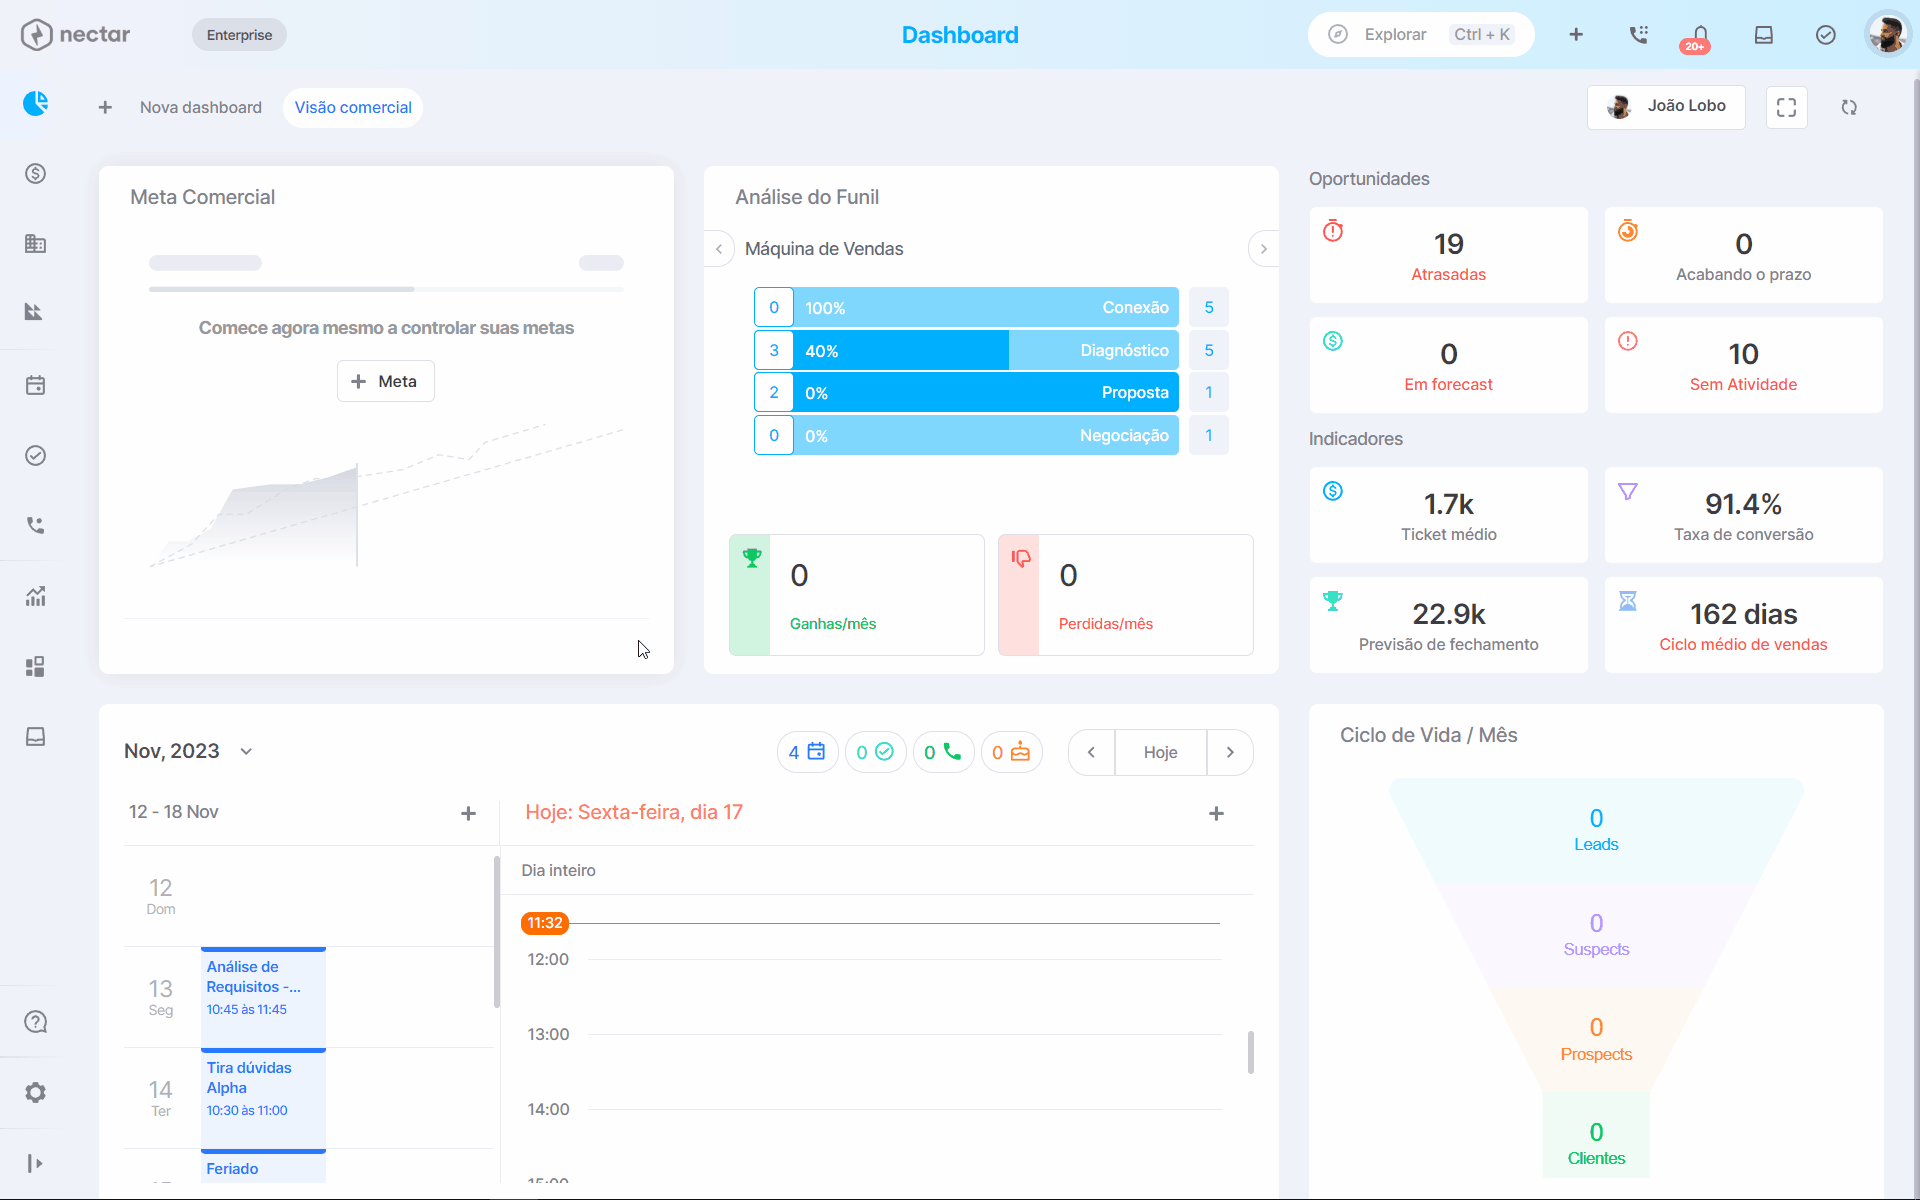Click the Previsão de fechamento card

tap(1448, 625)
